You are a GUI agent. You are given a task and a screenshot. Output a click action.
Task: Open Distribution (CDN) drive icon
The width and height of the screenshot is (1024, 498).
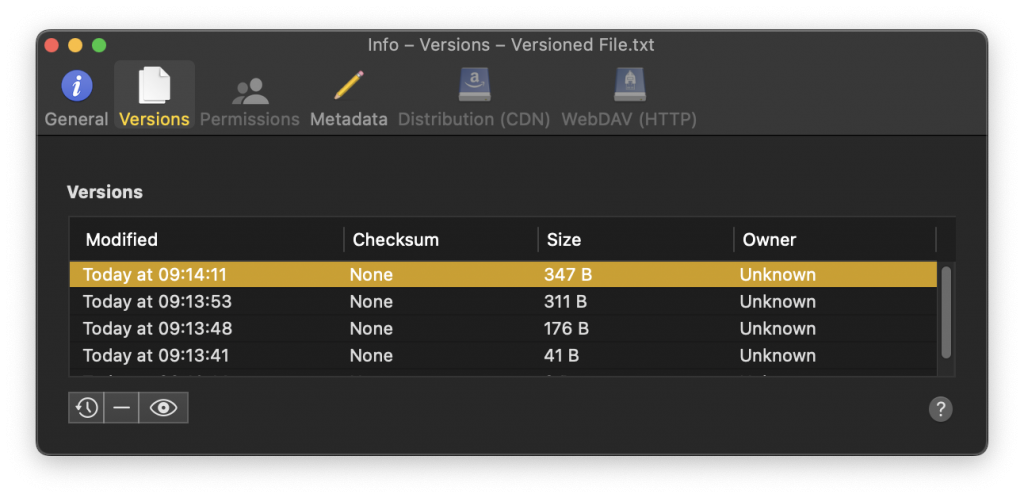click(474, 85)
